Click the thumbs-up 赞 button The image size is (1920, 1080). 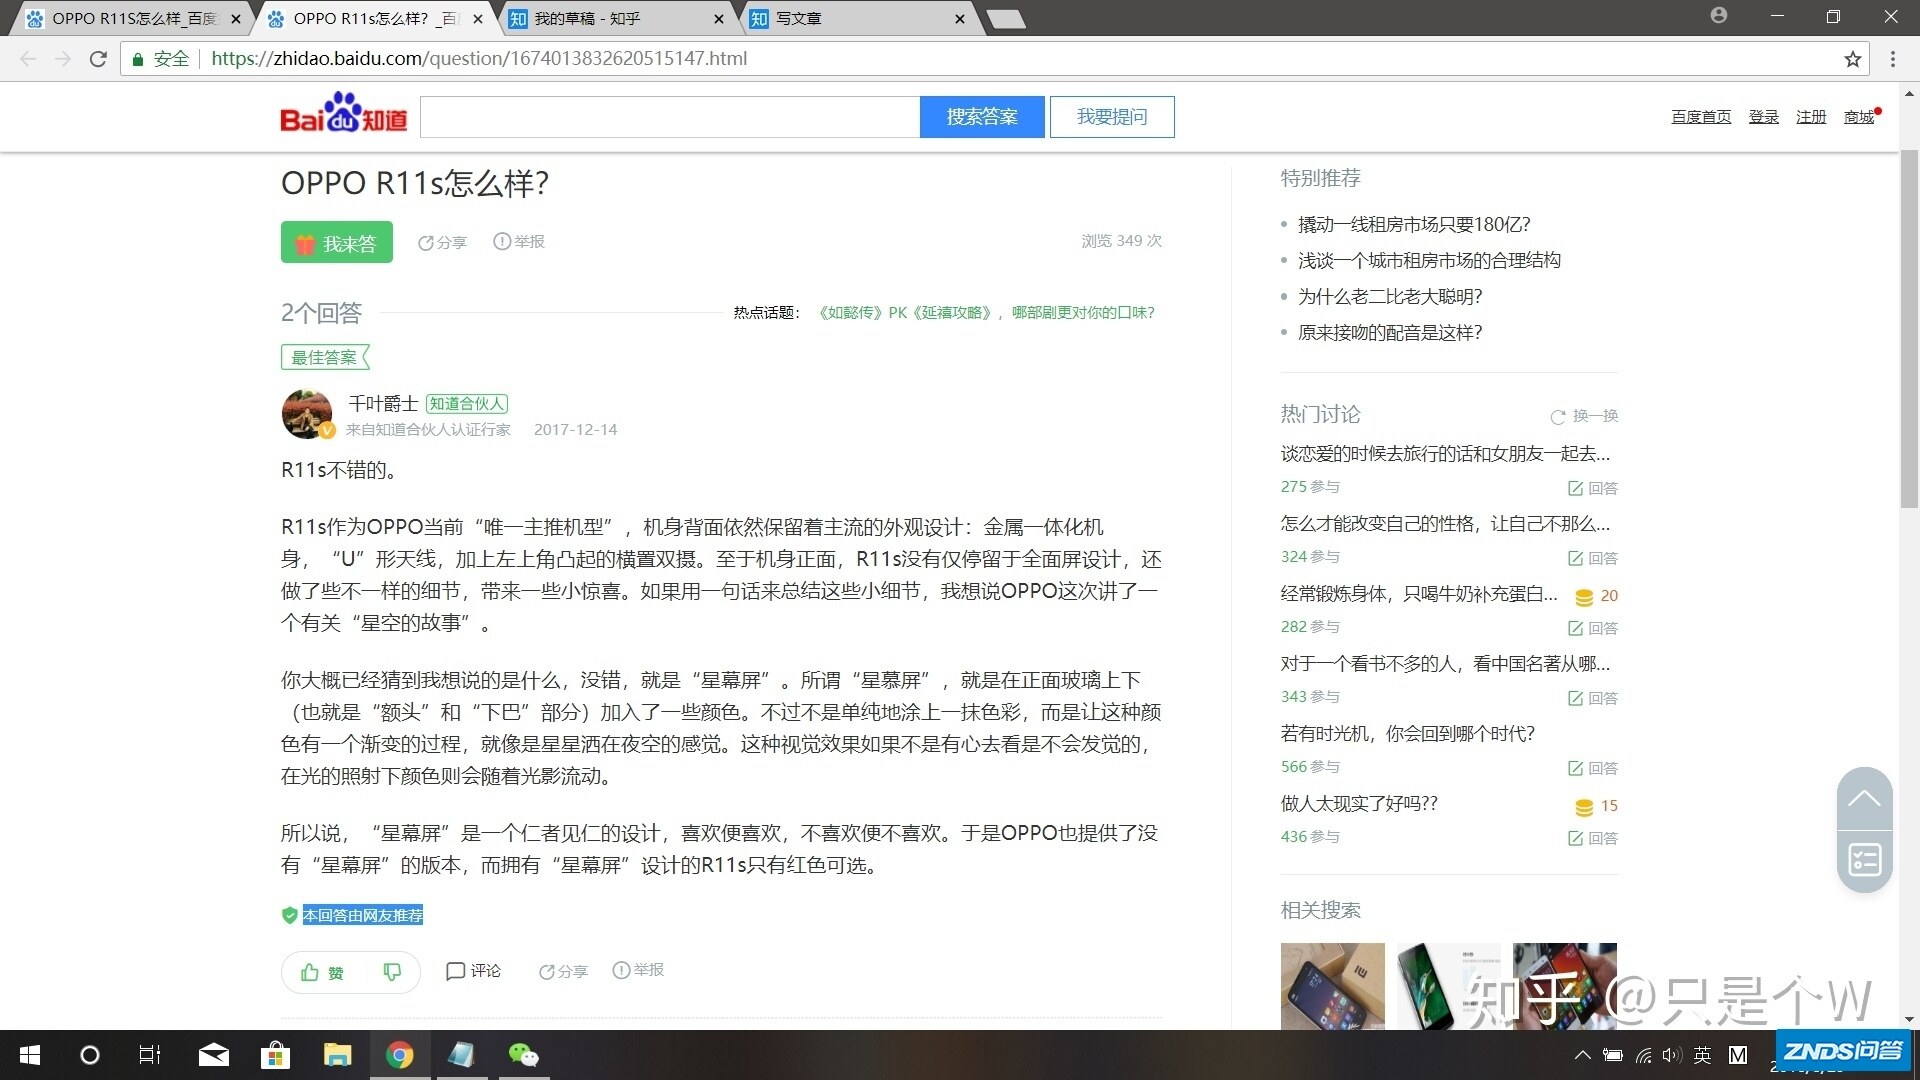click(322, 972)
